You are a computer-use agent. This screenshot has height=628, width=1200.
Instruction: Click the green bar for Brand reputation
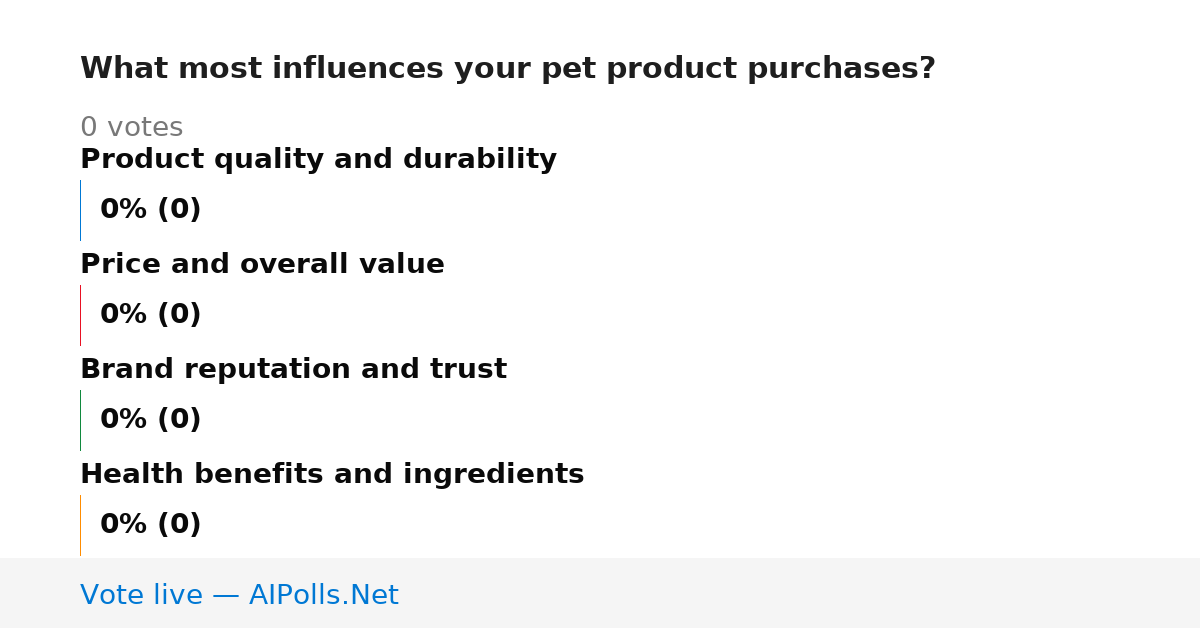pyautogui.click(x=80, y=420)
